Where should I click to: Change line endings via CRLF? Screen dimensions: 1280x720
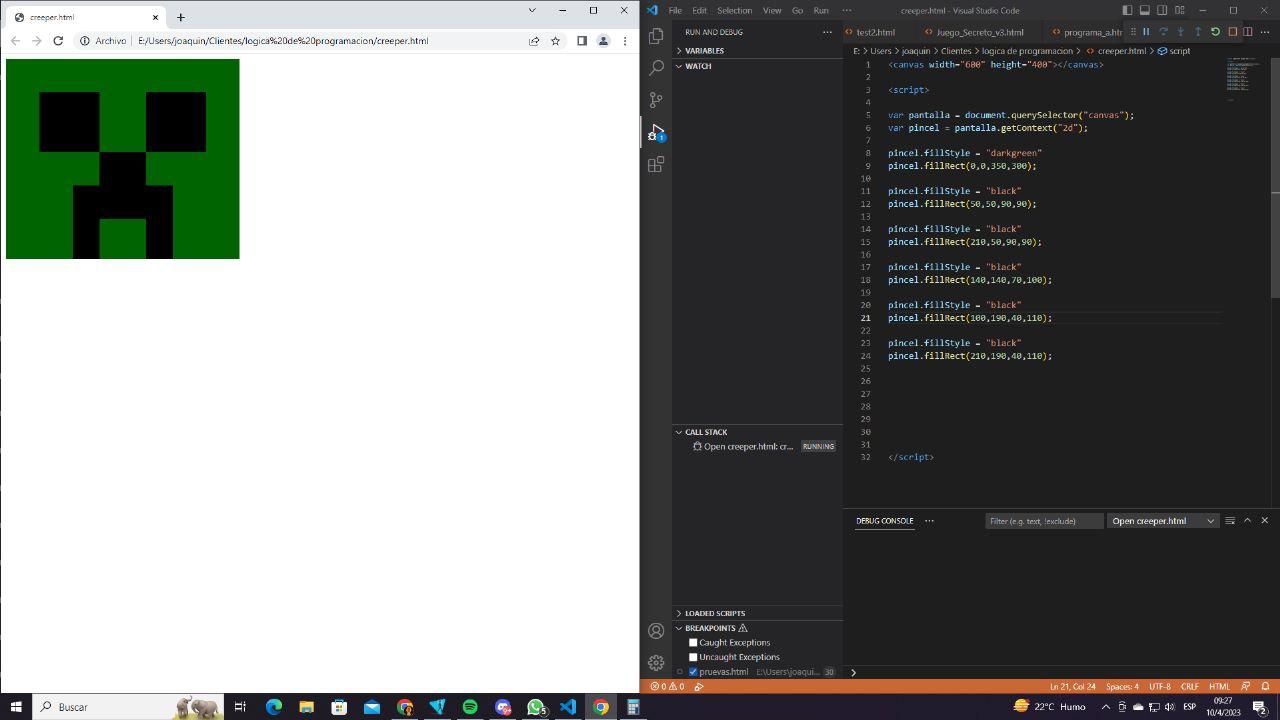[x=1190, y=686]
